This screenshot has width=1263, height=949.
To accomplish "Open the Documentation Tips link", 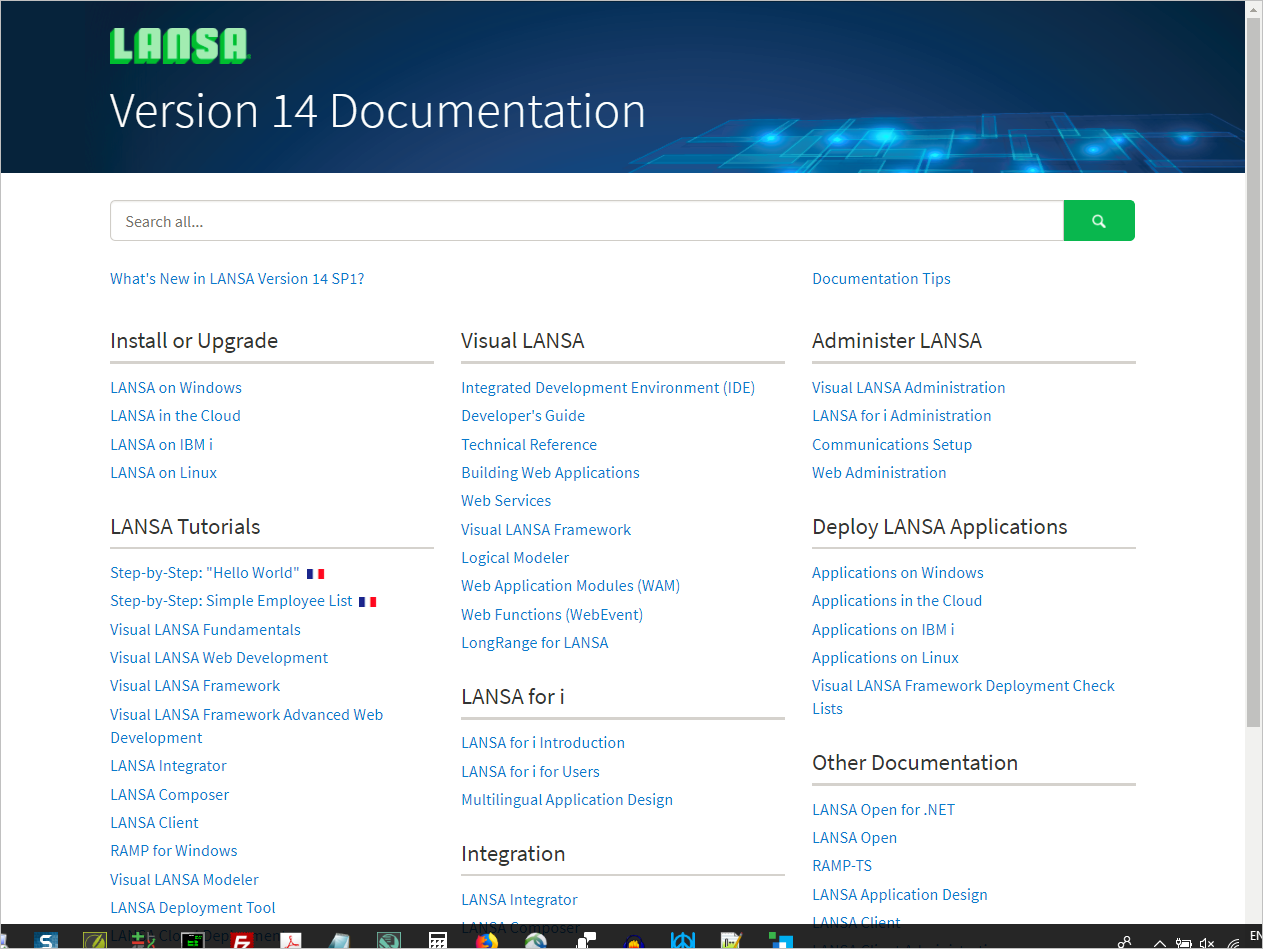I will (881, 279).
